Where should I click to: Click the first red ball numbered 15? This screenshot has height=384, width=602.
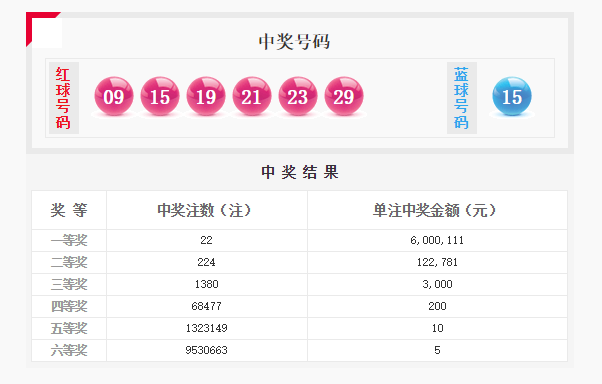pos(160,96)
